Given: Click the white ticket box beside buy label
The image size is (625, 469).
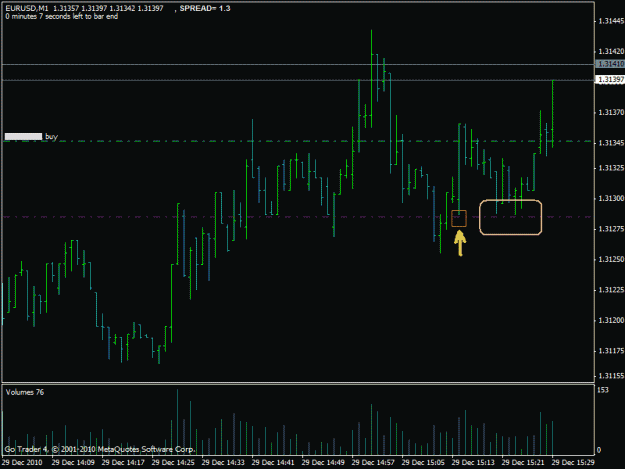Looking at the screenshot, I should [23, 137].
